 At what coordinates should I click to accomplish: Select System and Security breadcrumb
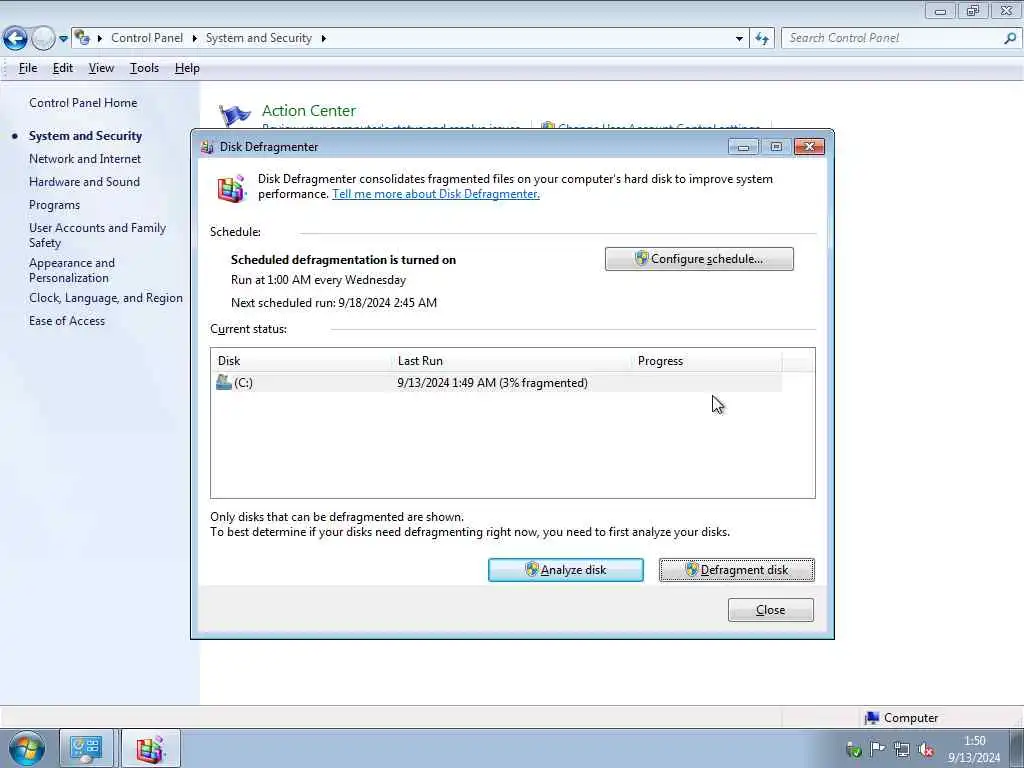click(x=259, y=38)
